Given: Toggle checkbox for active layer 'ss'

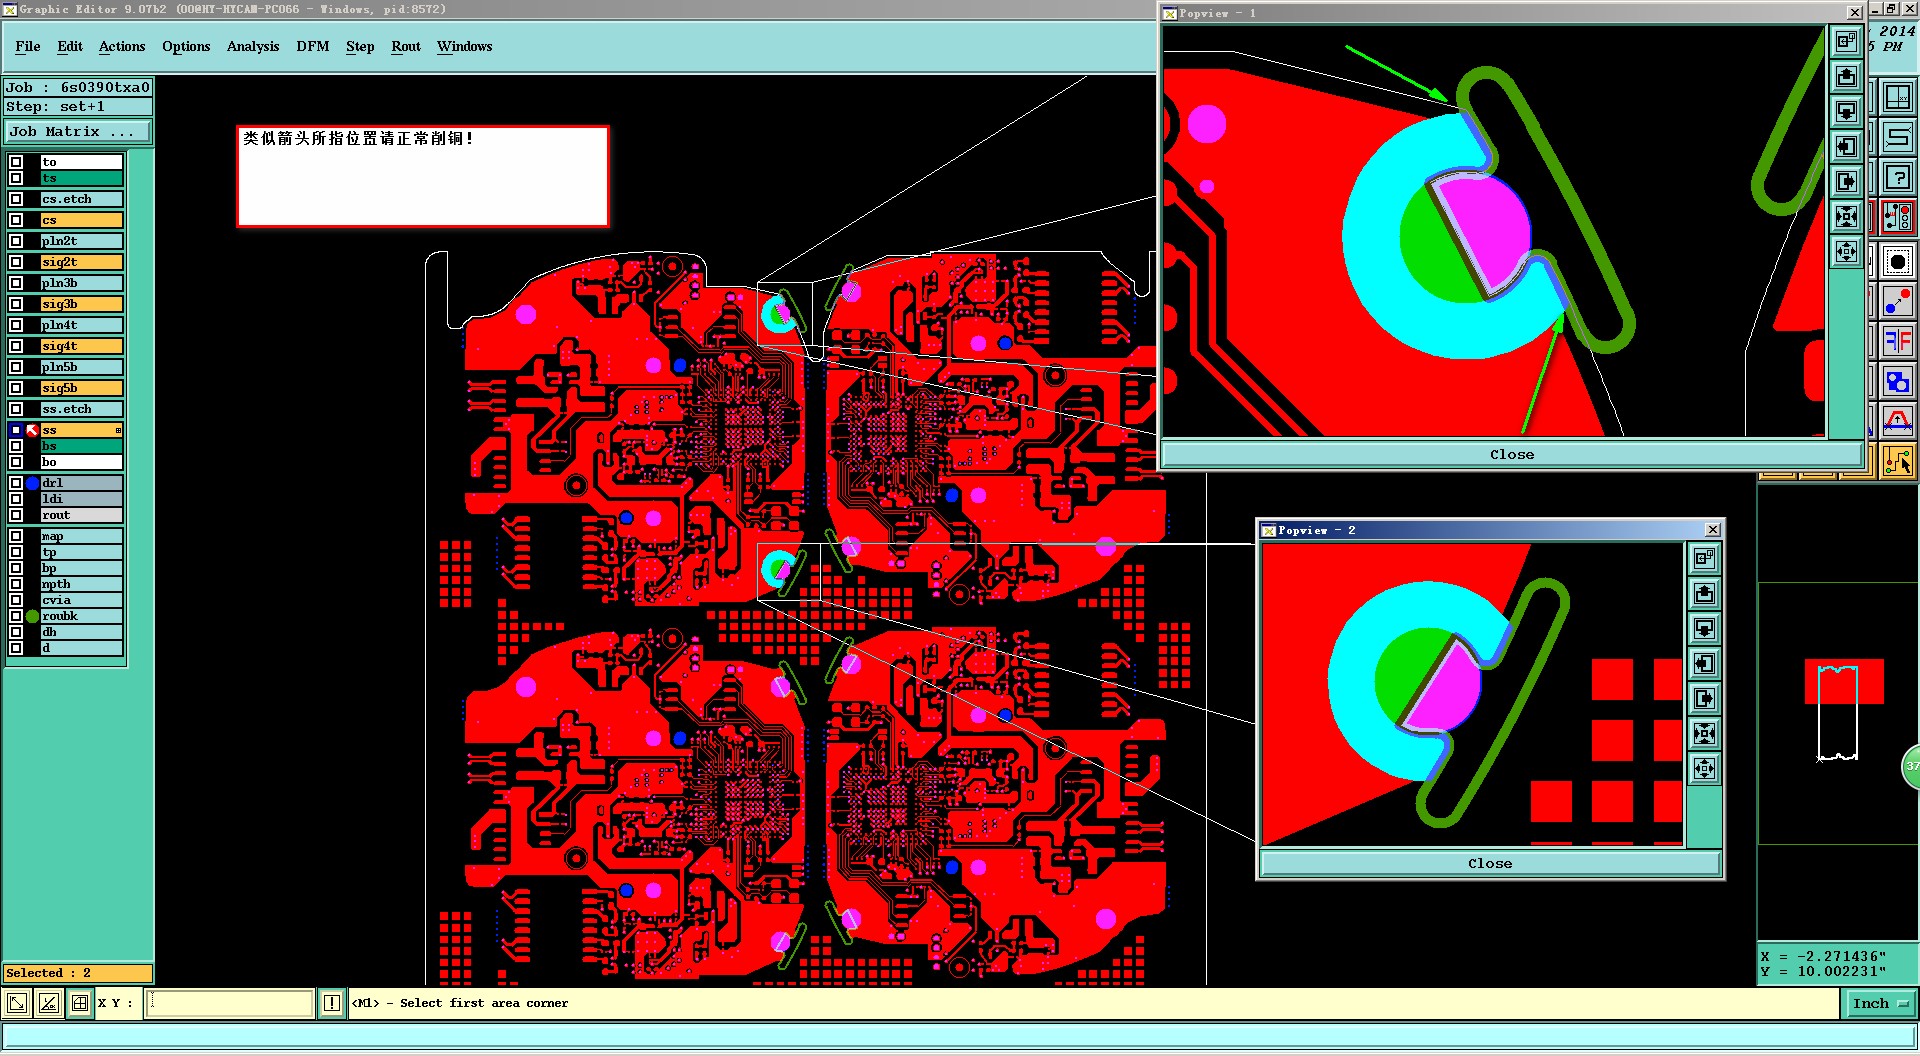Looking at the screenshot, I should [x=16, y=430].
